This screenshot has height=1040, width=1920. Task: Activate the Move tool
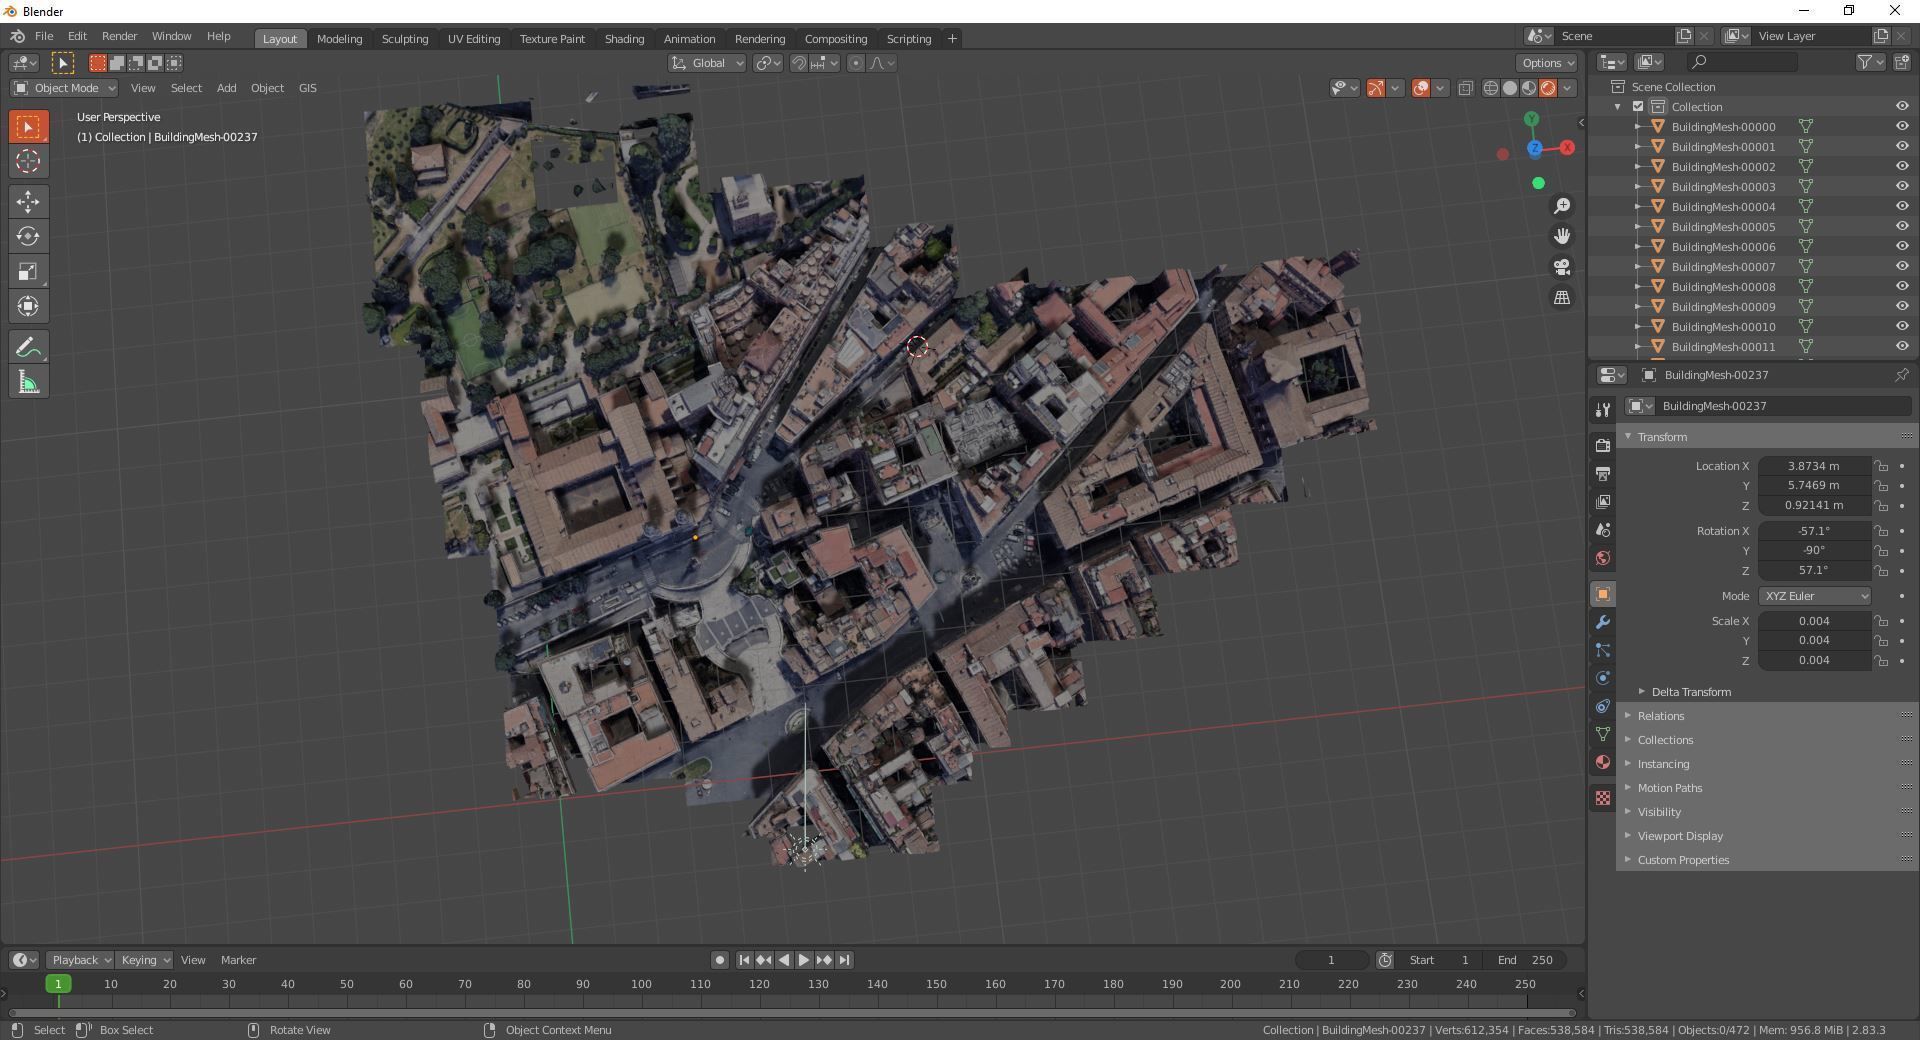point(28,201)
